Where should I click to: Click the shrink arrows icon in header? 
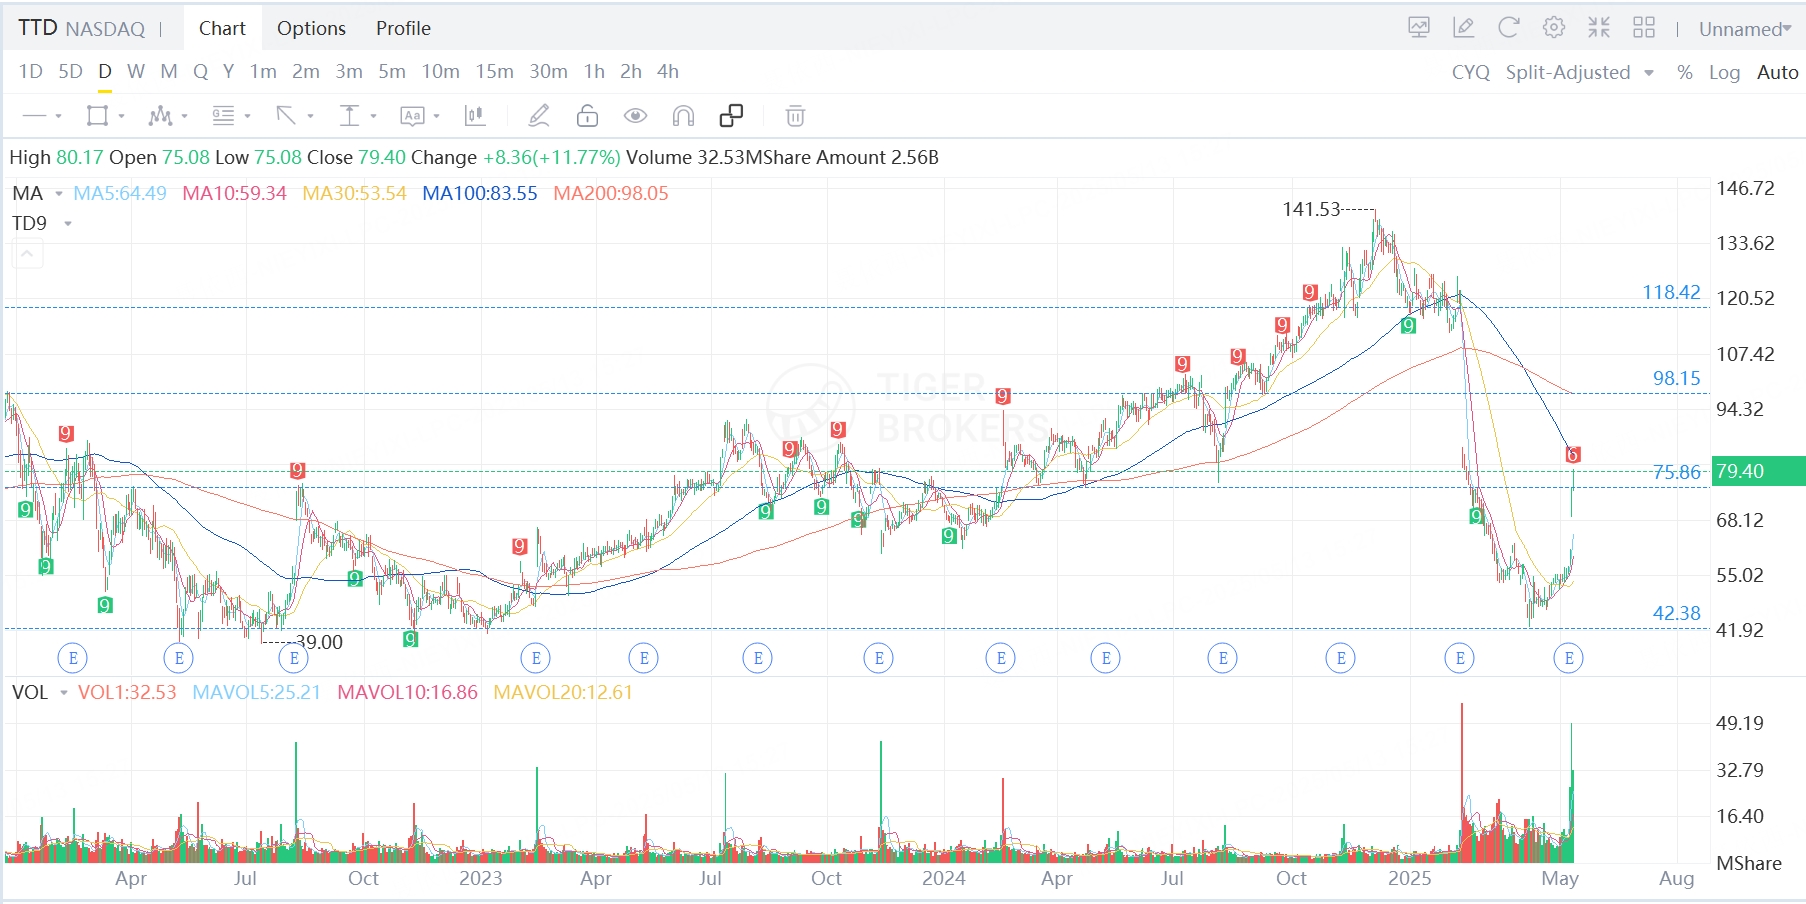[x=1599, y=28]
